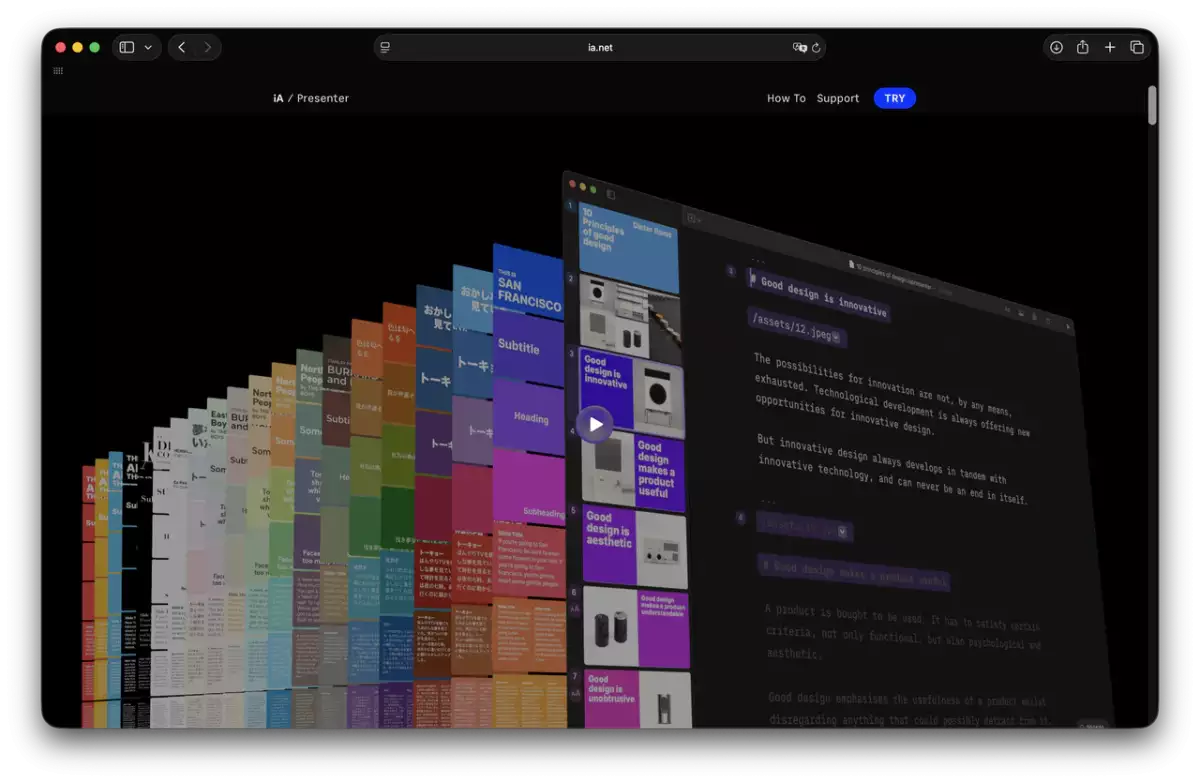The image size is (1200, 783).
Task: Play the Presenter demo video
Action: point(595,424)
